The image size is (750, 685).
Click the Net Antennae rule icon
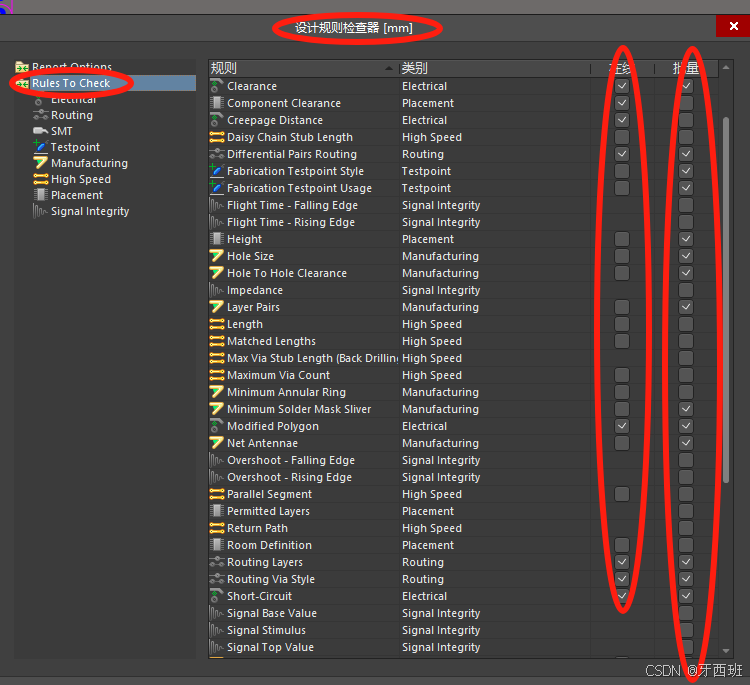click(x=217, y=443)
